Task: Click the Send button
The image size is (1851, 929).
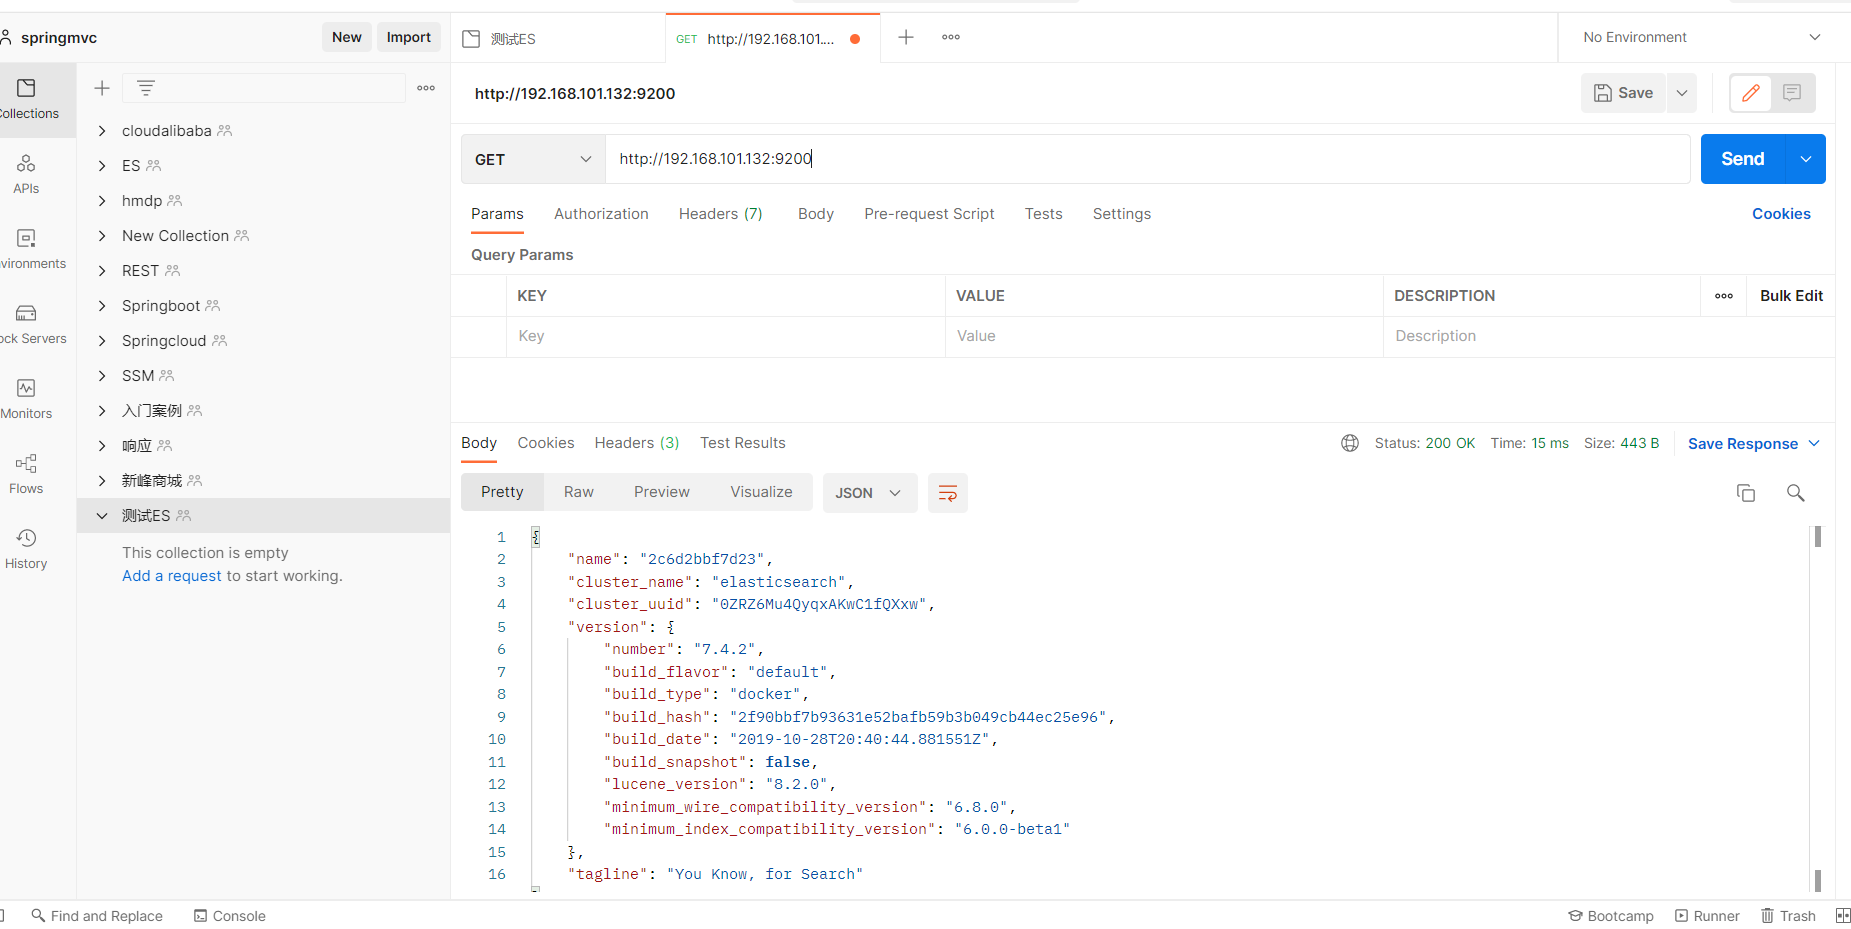Action: (x=1743, y=159)
